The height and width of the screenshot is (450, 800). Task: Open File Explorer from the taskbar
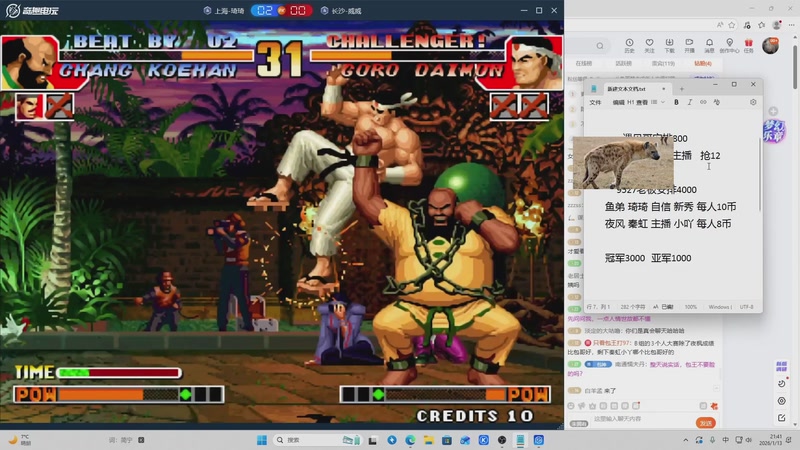tap(429, 440)
